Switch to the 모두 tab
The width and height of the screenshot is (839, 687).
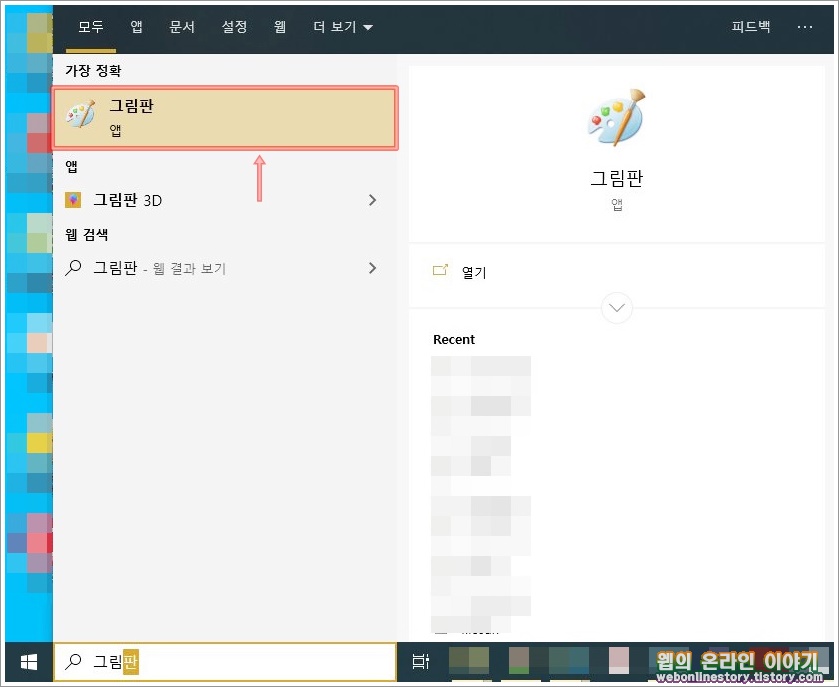click(x=91, y=27)
